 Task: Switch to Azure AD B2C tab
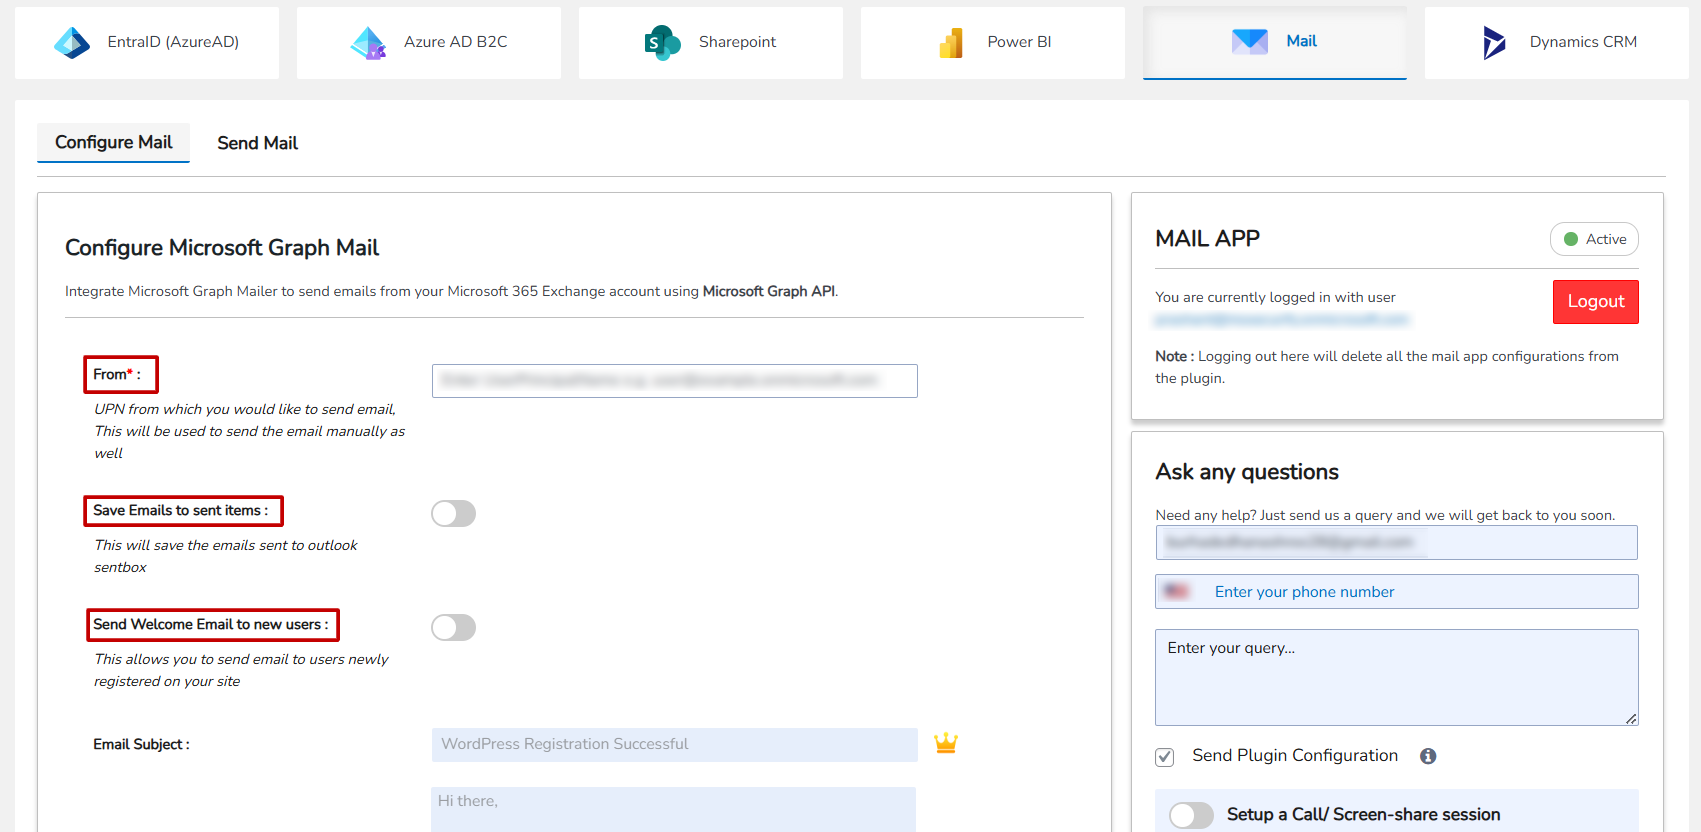(429, 42)
